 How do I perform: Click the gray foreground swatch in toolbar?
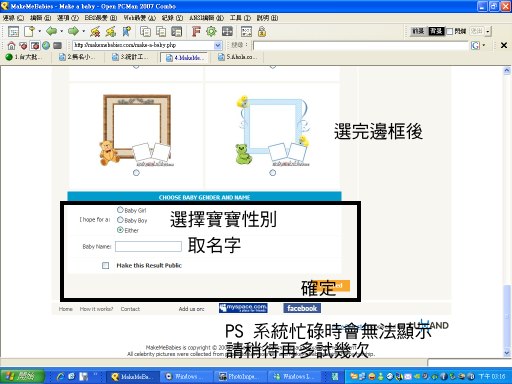418,31
